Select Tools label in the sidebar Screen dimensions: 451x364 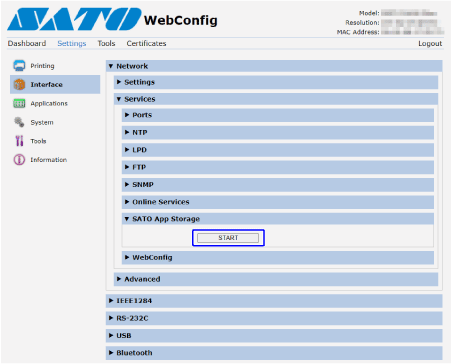click(x=38, y=141)
